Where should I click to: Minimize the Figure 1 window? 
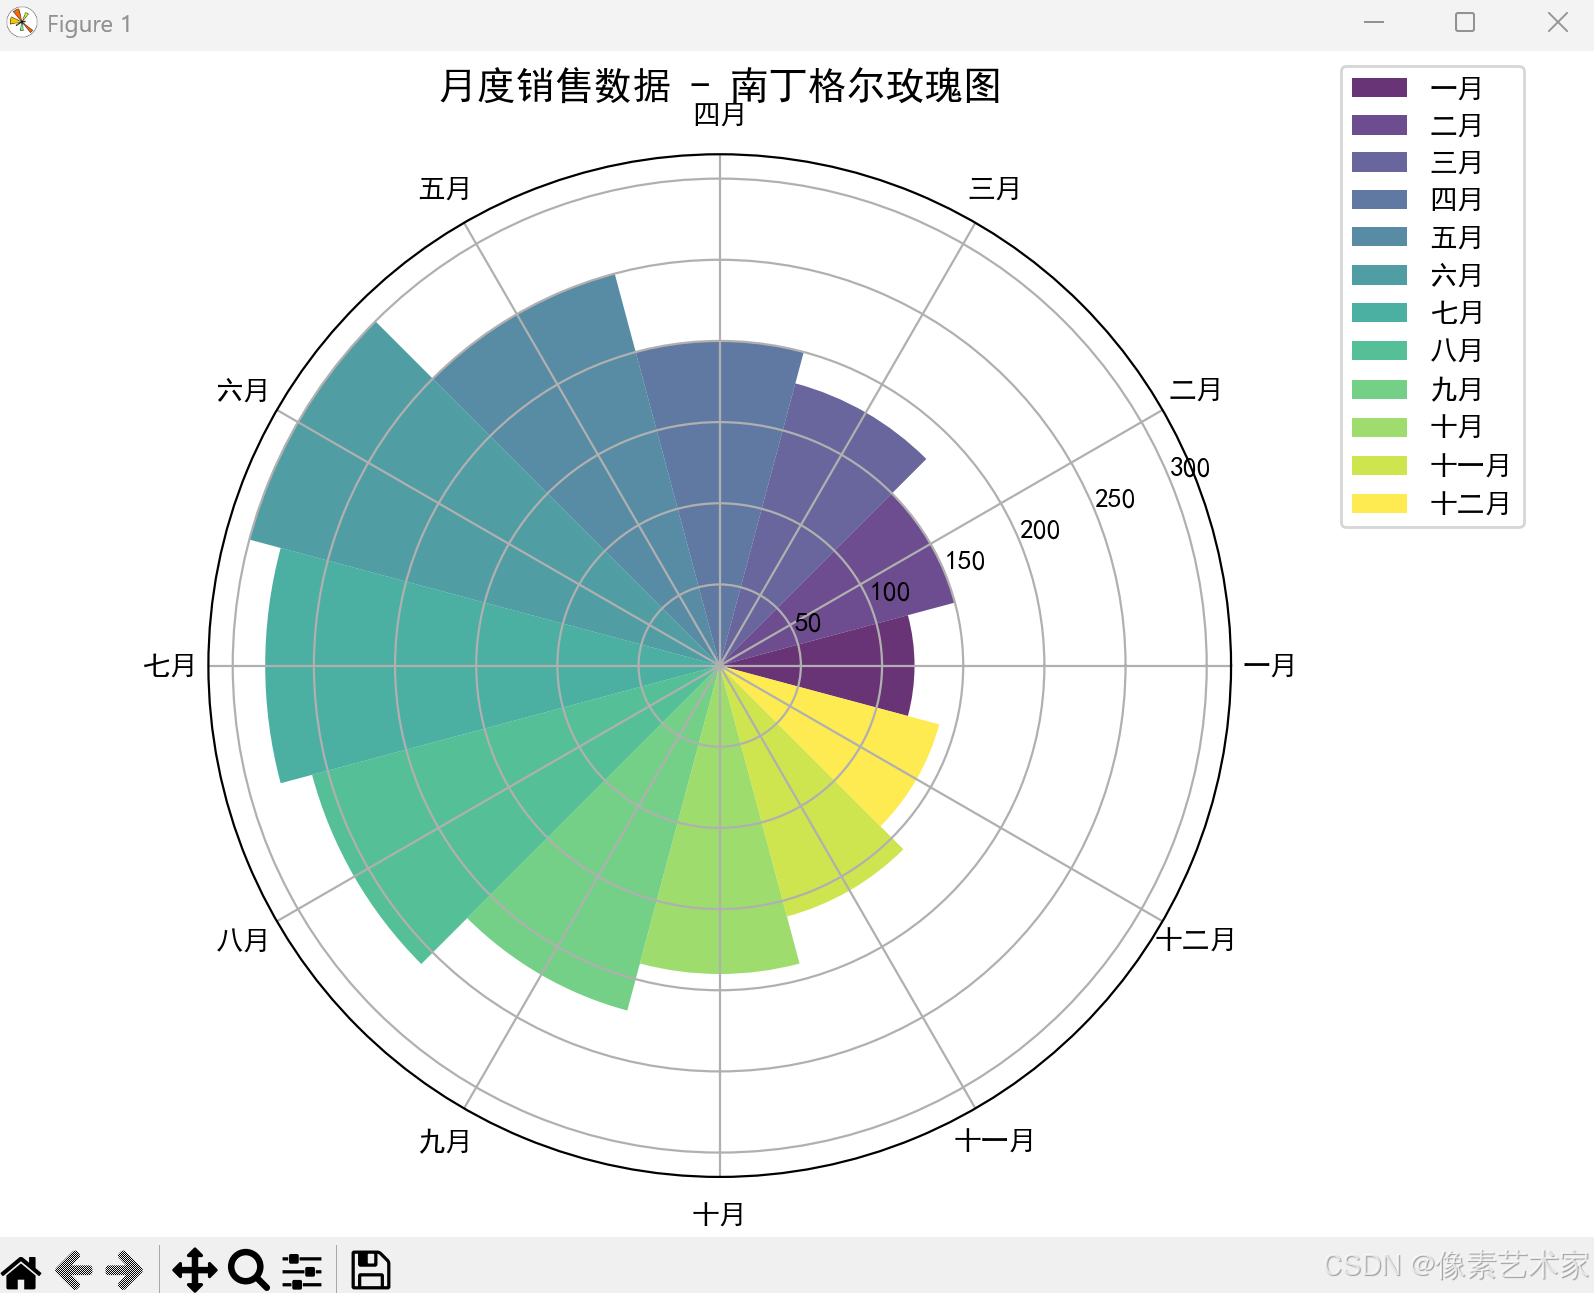[x=1374, y=23]
